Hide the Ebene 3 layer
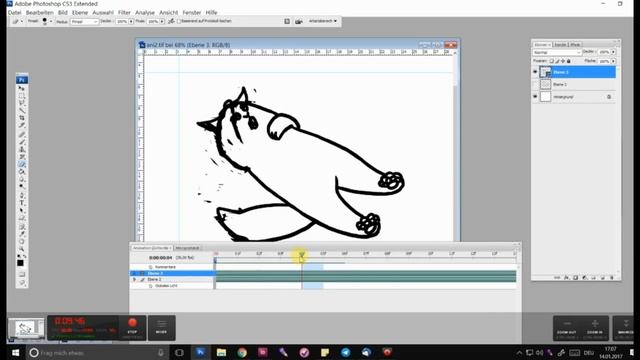Image resolution: width=640 pixels, height=360 pixels. 535,72
